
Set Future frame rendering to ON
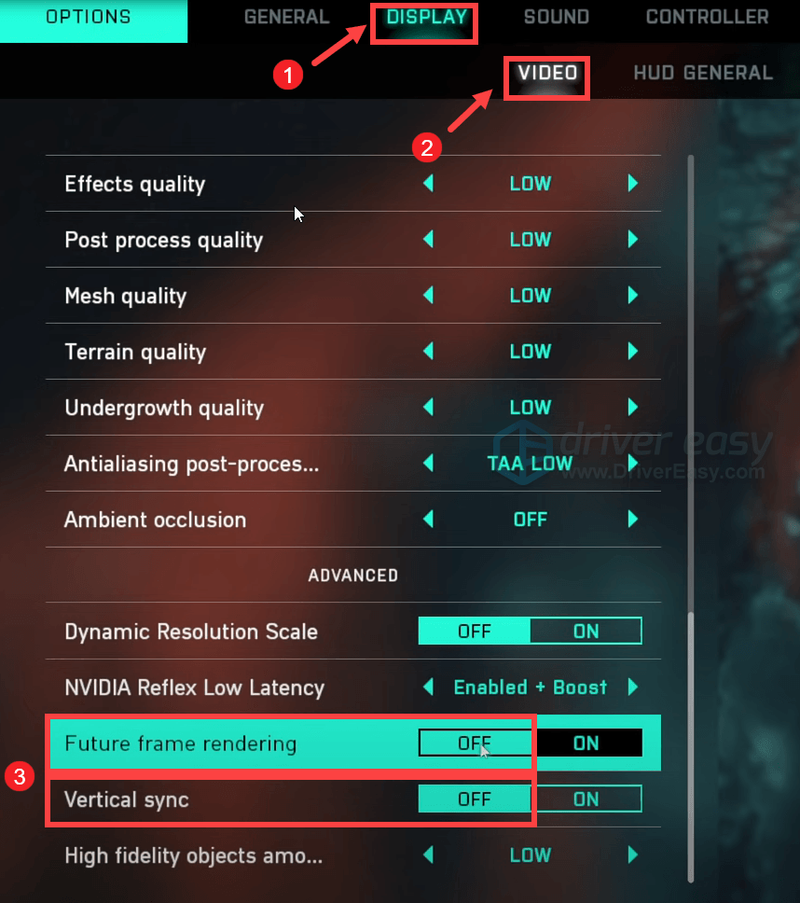tap(586, 743)
